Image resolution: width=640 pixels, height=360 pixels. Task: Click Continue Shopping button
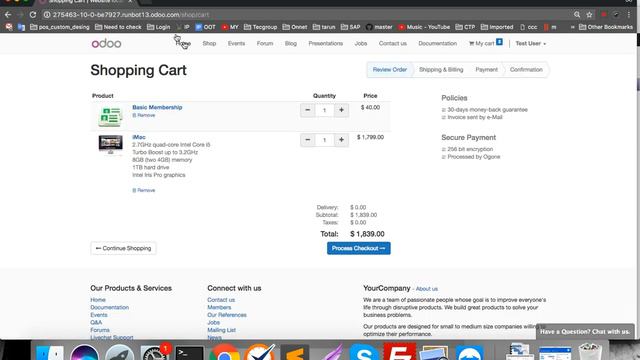point(123,248)
